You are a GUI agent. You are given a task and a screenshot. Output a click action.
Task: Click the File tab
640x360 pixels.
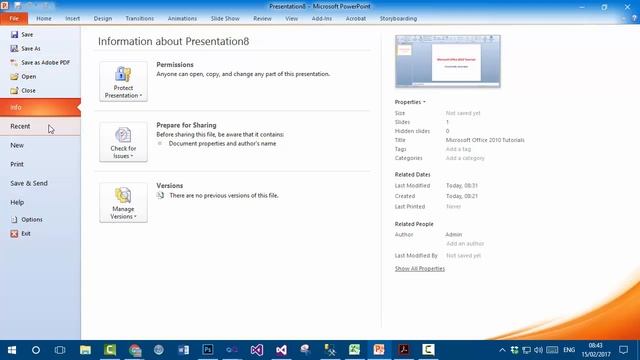[14, 19]
